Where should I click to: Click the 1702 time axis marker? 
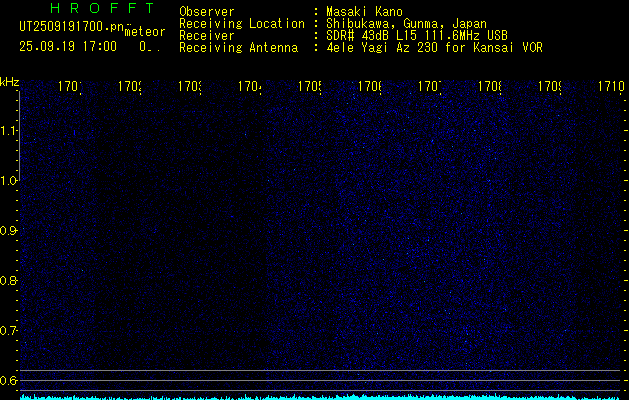[x=130, y=87]
